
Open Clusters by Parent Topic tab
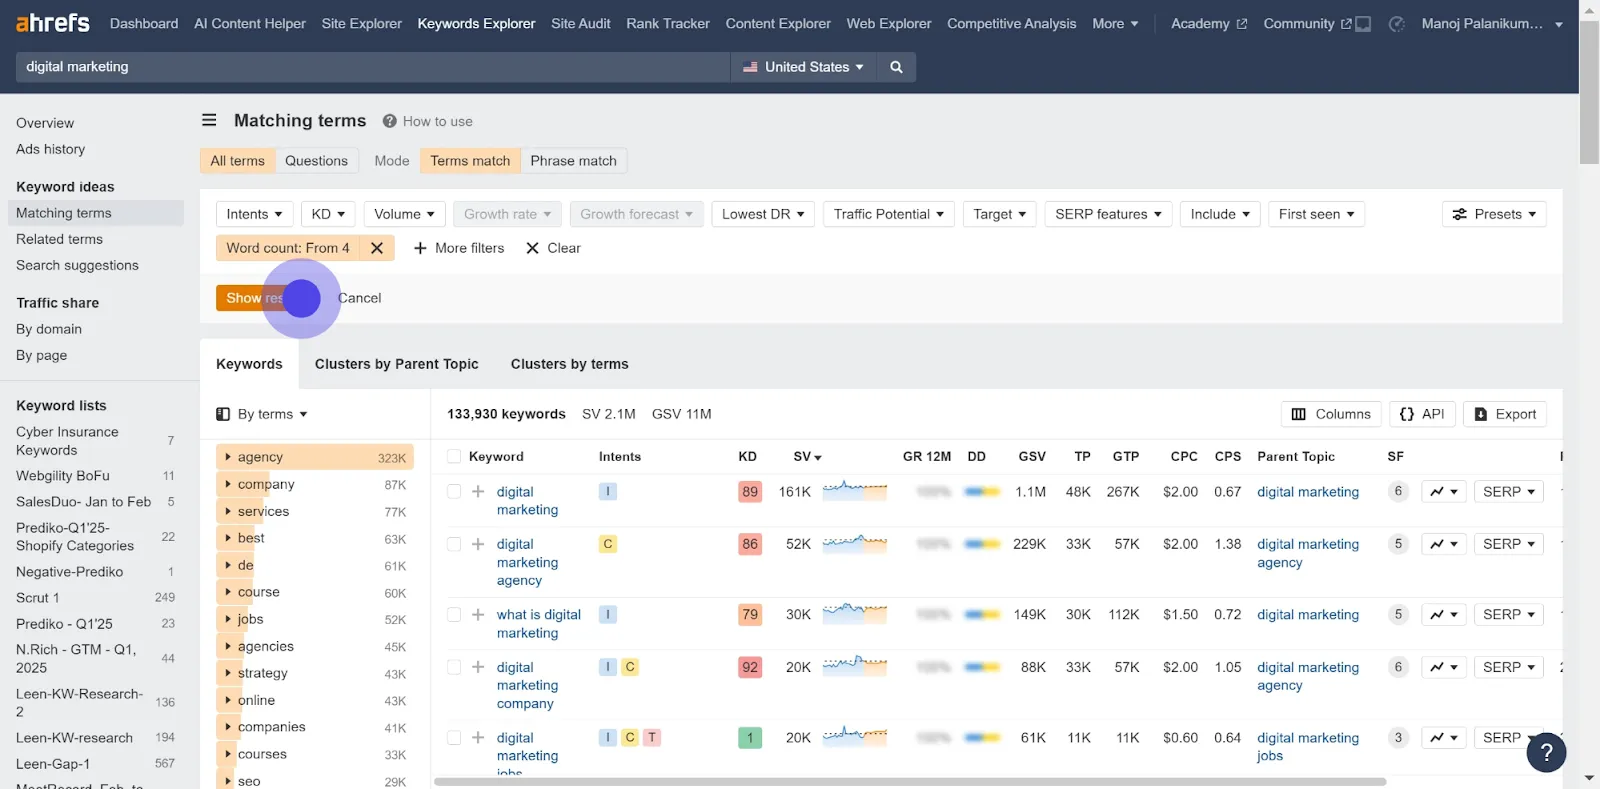[x=397, y=364]
